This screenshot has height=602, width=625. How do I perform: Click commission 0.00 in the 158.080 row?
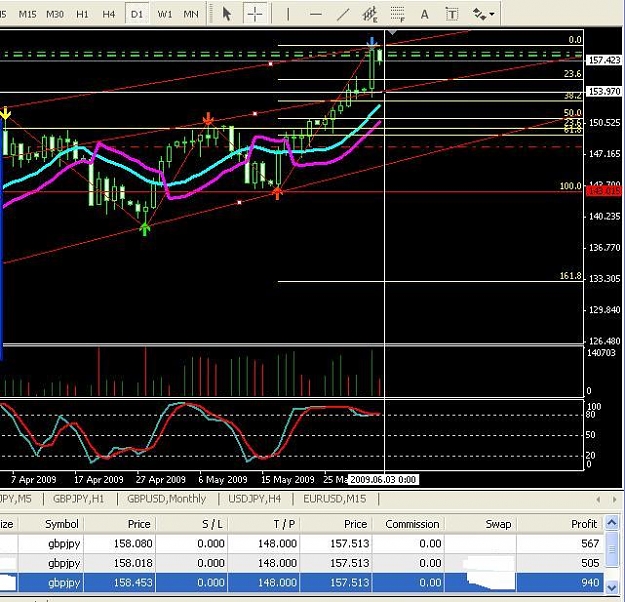coord(430,543)
